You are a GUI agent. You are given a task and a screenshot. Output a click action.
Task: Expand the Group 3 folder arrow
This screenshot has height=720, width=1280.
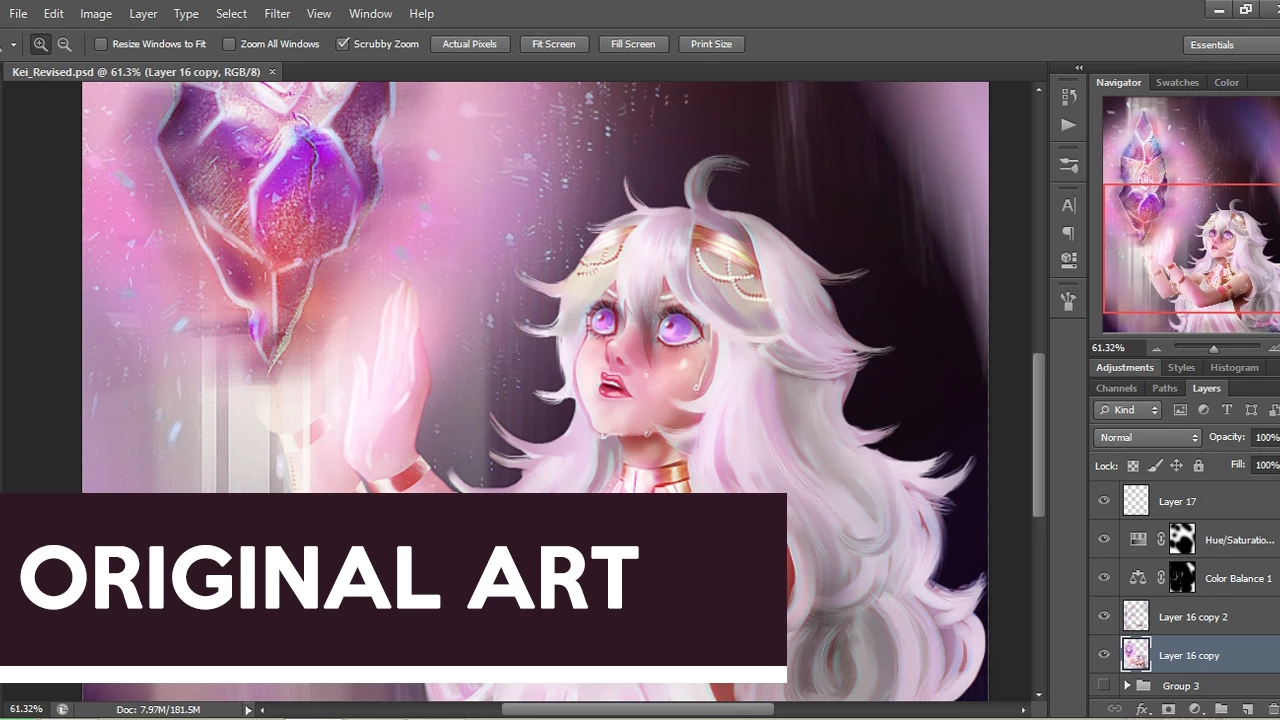point(1127,686)
